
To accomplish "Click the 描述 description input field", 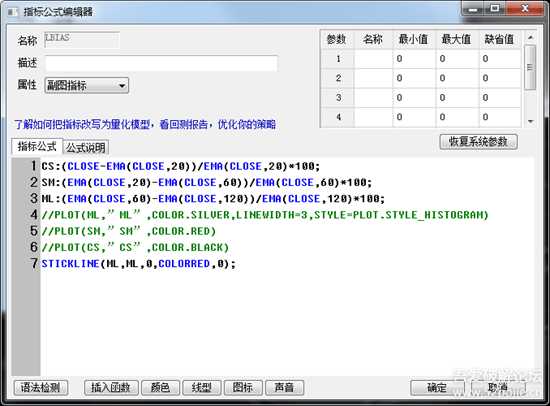I will (x=161, y=64).
